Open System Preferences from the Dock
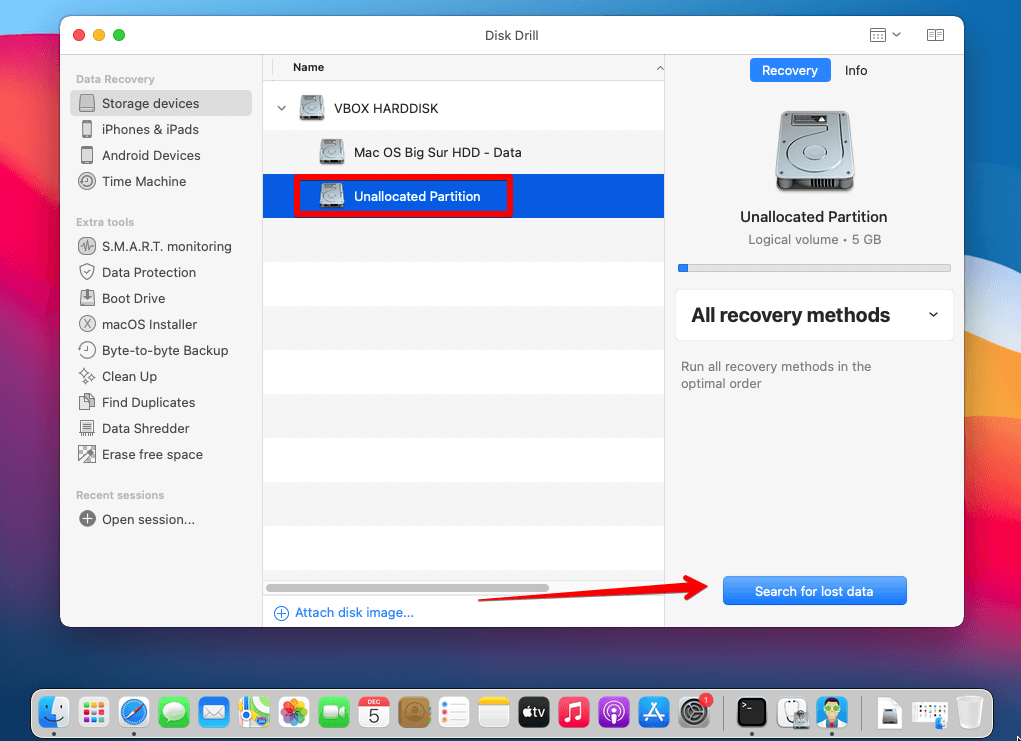The image size is (1021, 741). pos(694,712)
